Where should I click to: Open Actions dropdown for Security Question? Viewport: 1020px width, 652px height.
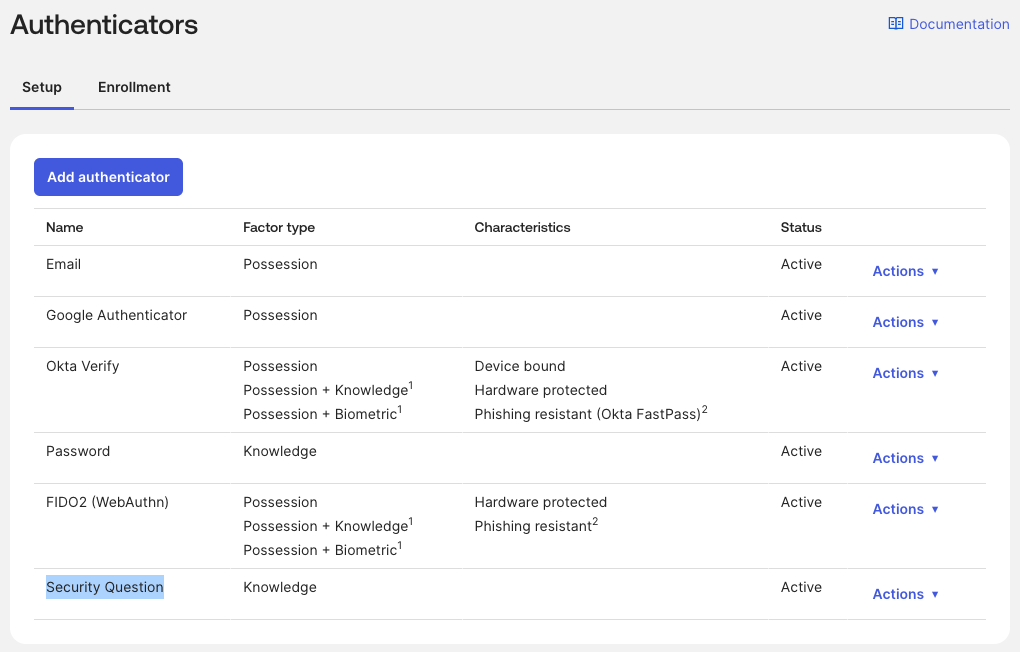[905, 594]
